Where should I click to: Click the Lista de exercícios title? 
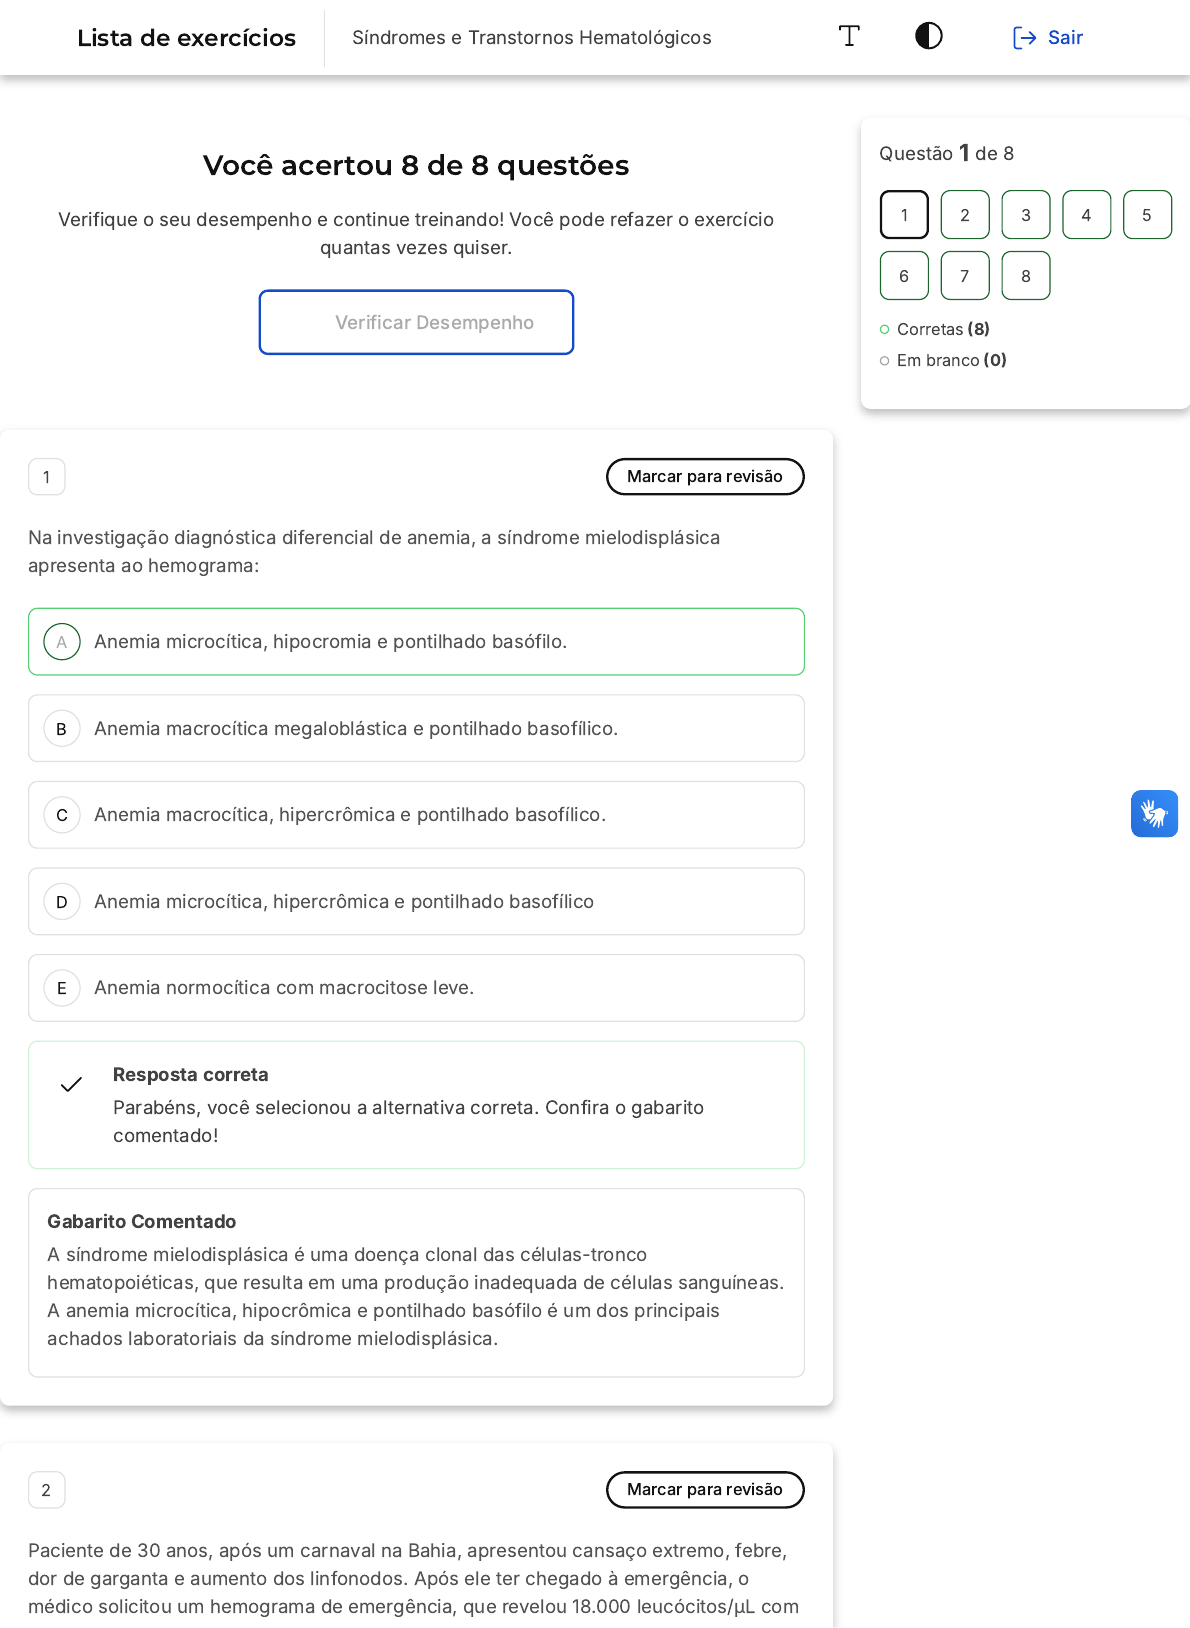coord(187,38)
